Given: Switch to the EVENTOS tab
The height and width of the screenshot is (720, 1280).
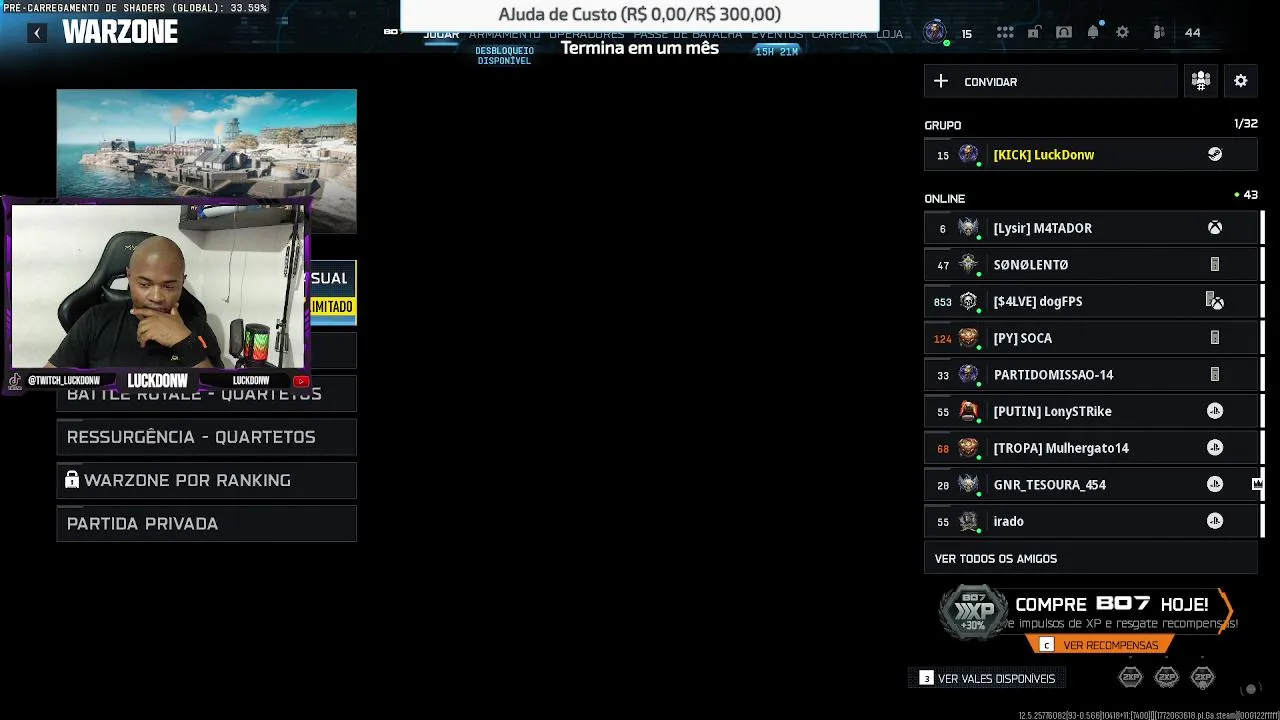Looking at the screenshot, I should click(777, 33).
